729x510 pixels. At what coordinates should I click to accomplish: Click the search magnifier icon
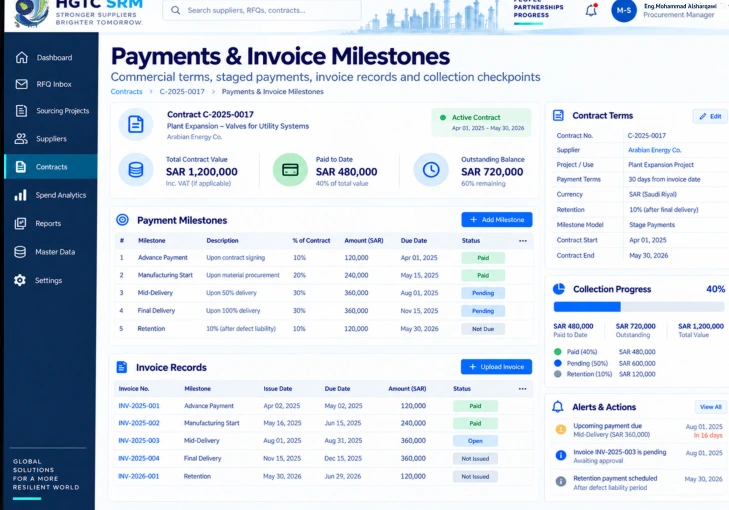(x=175, y=10)
